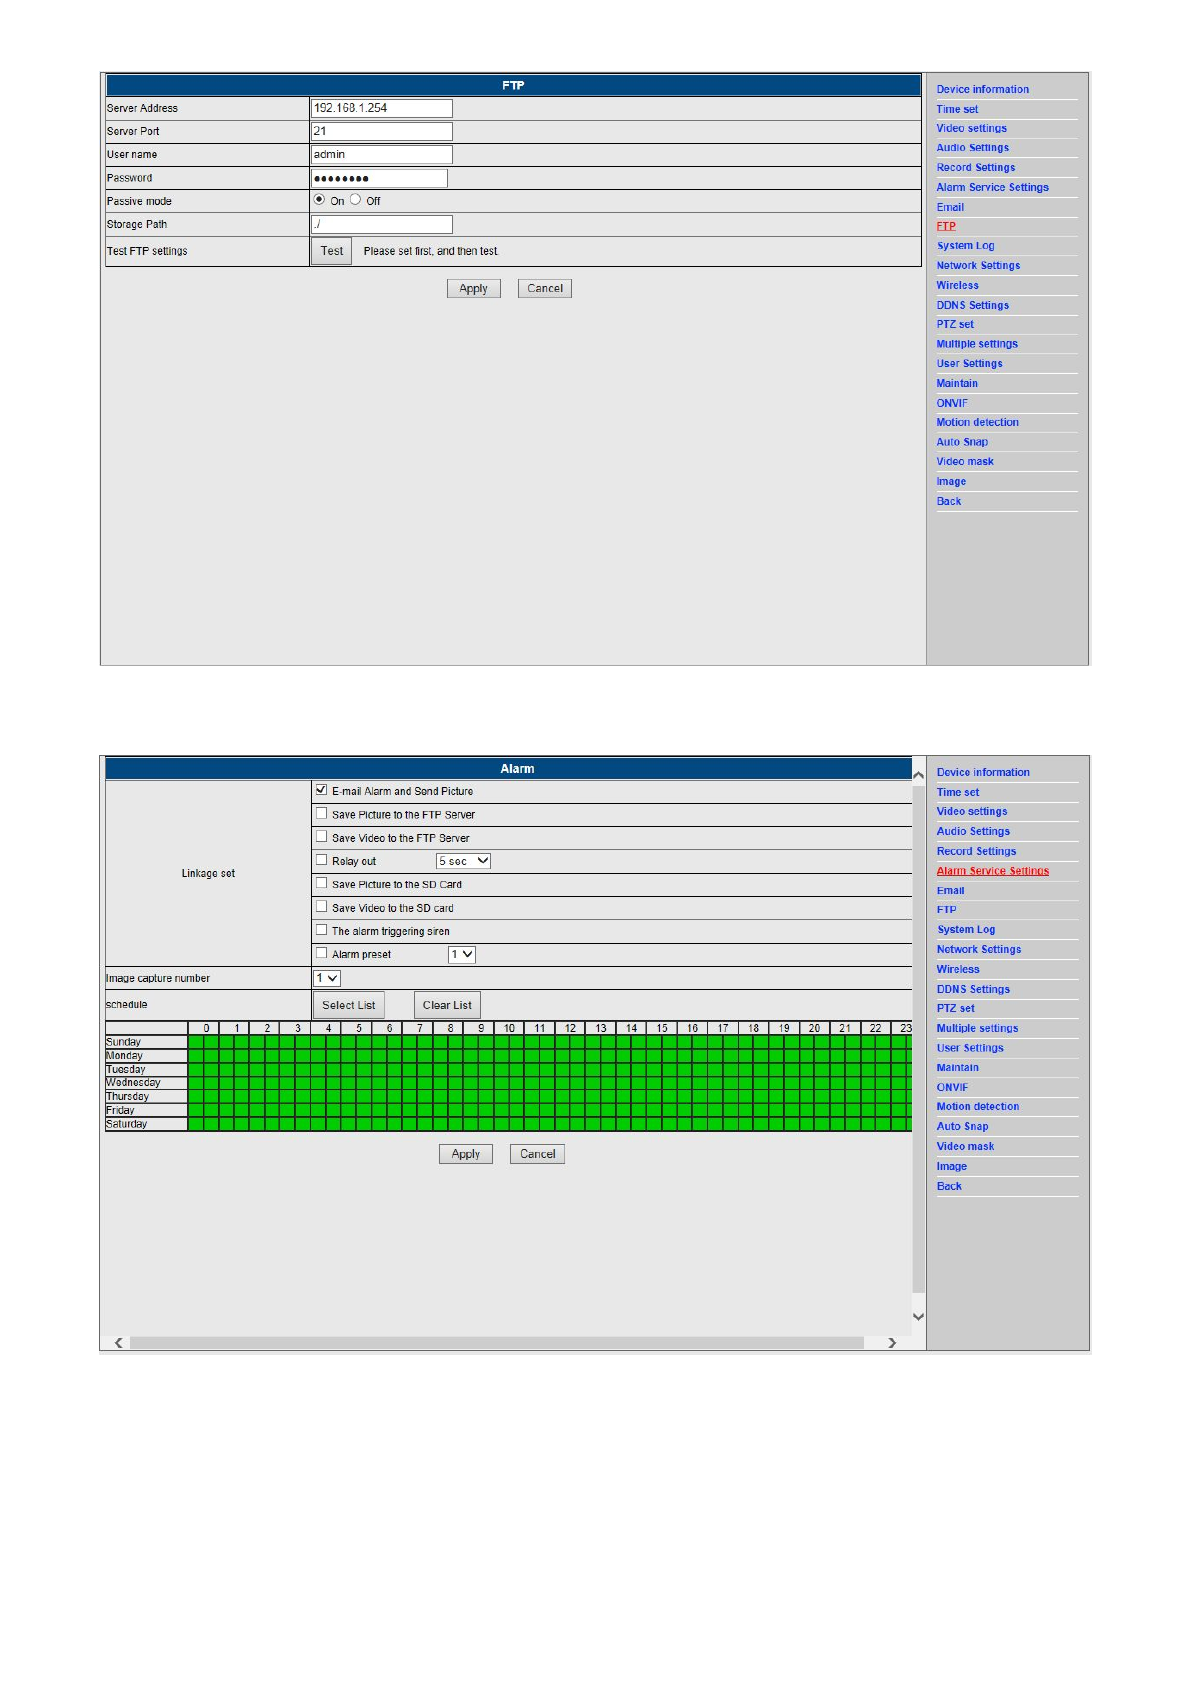Open Email in FTP page sidebar
This screenshot has width=1191, height=1684.
[x=950, y=207]
